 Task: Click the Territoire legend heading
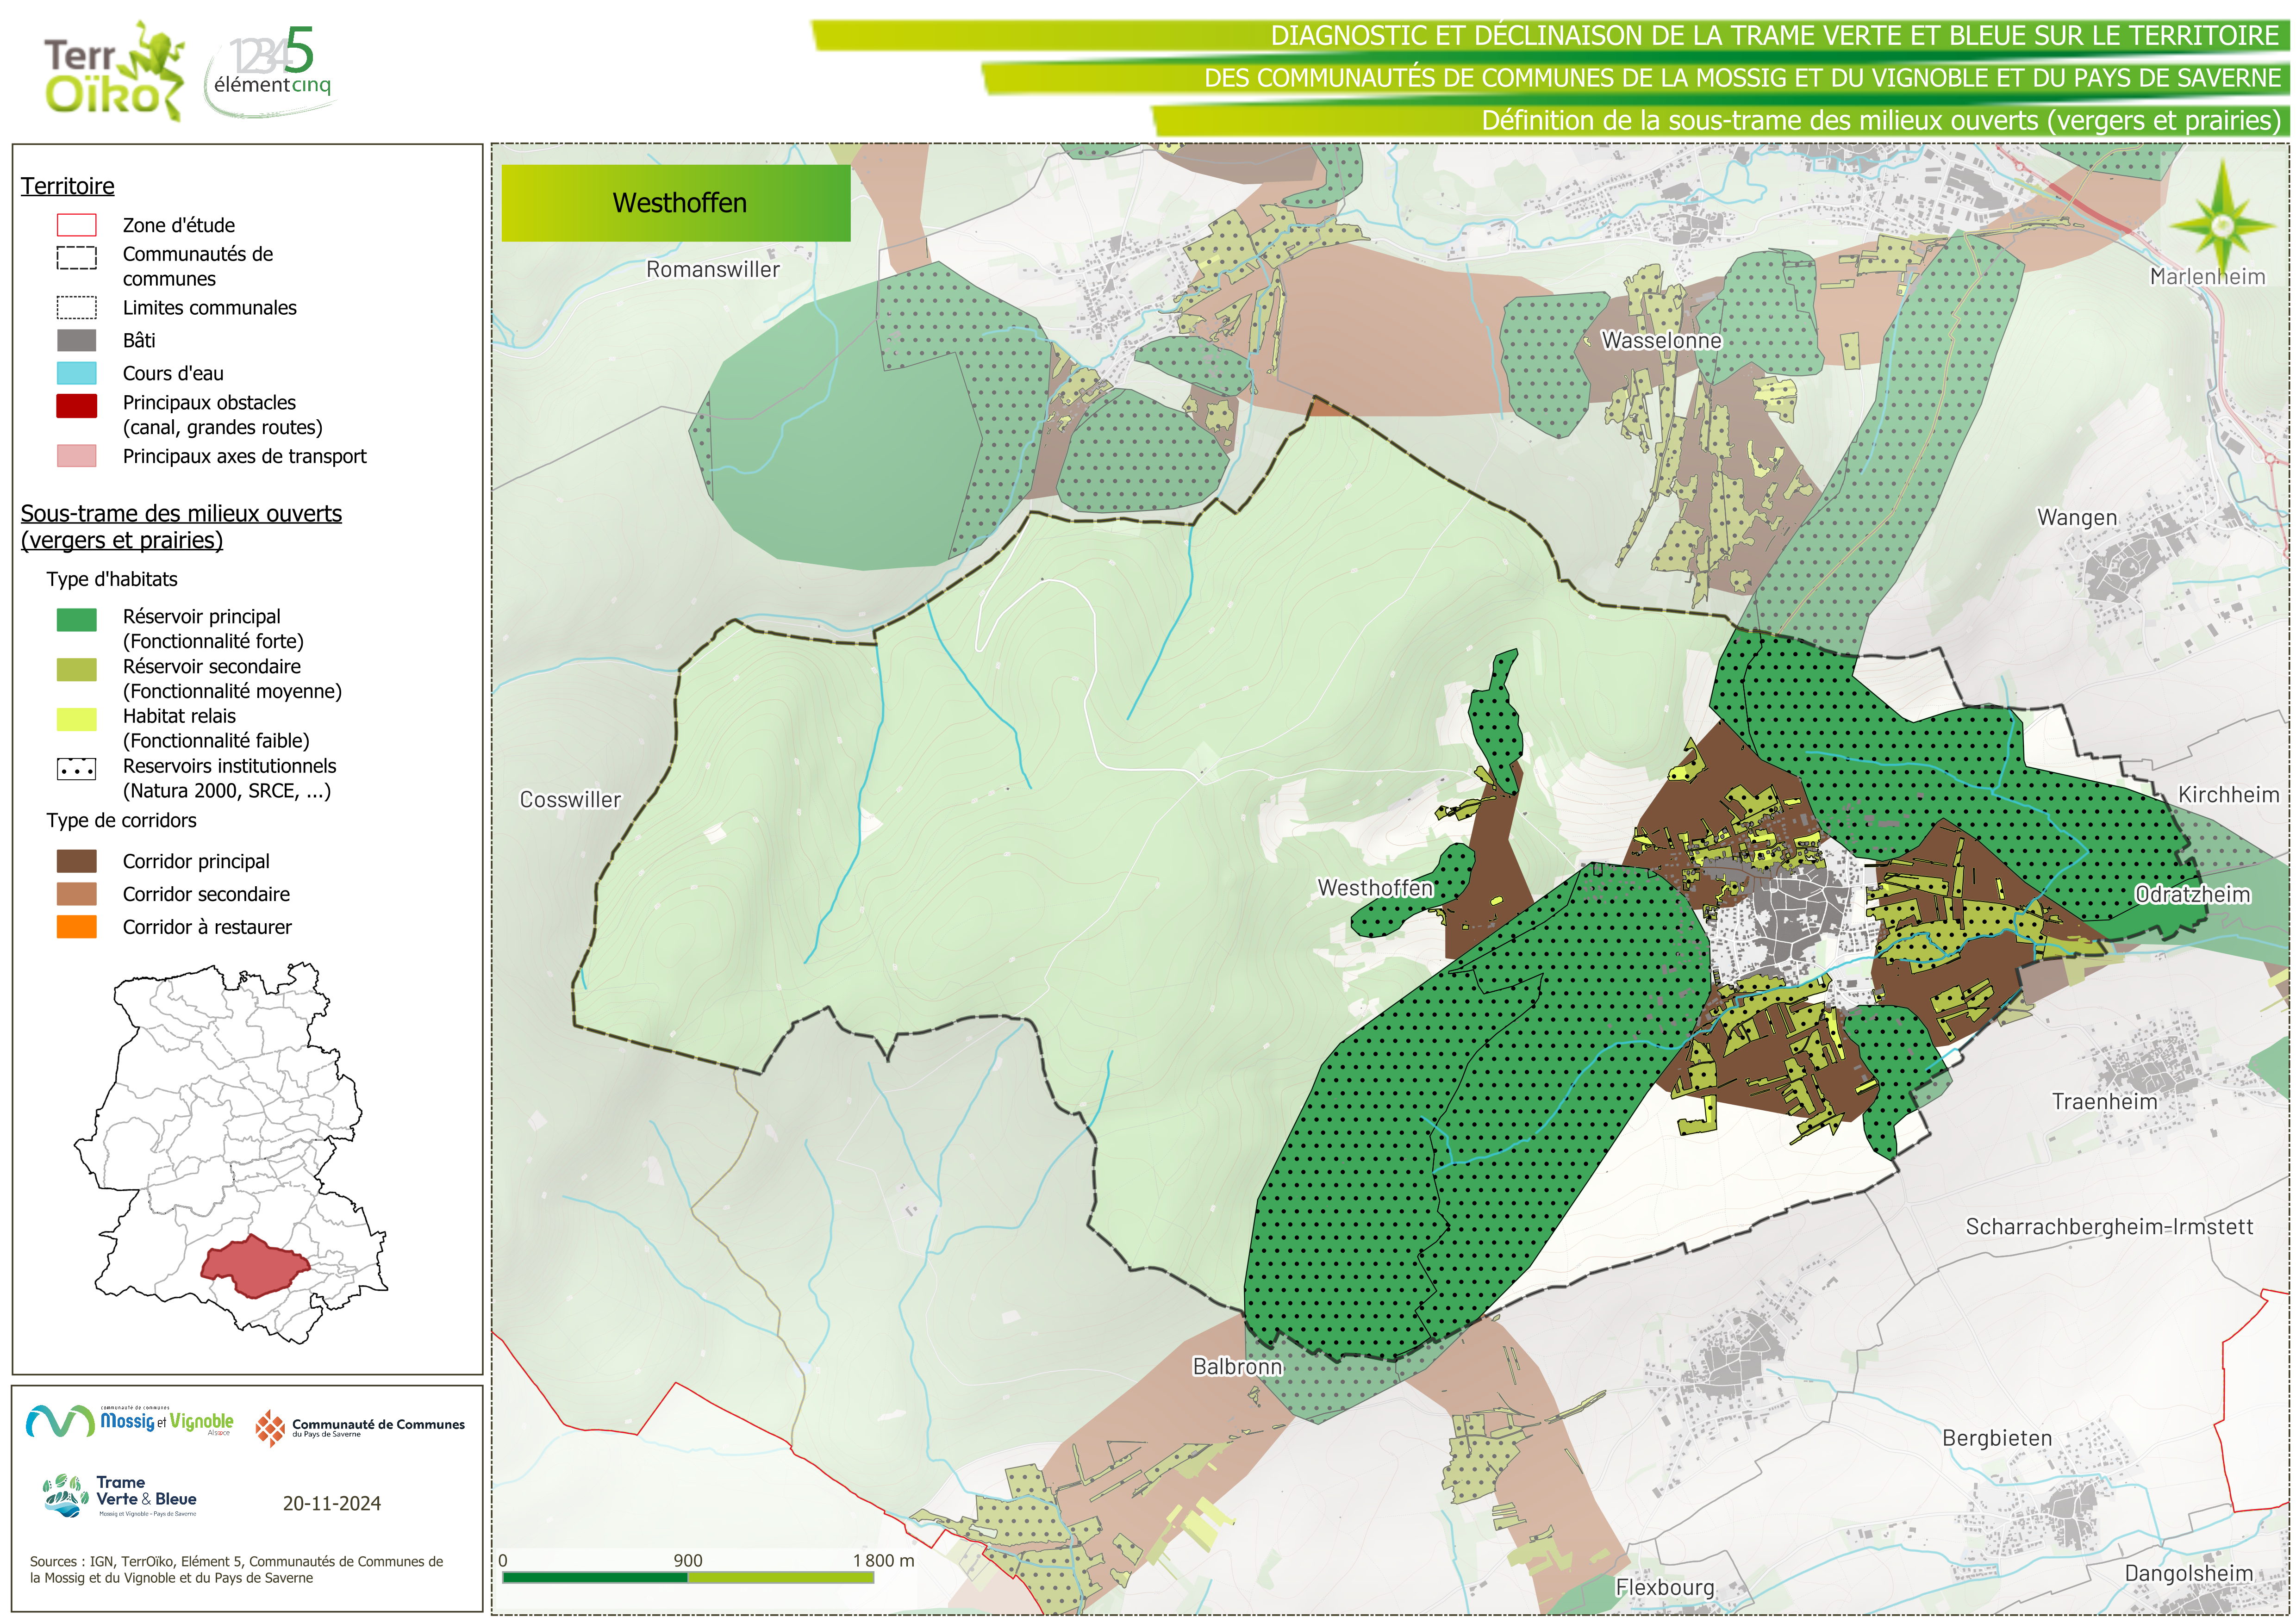[68, 186]
